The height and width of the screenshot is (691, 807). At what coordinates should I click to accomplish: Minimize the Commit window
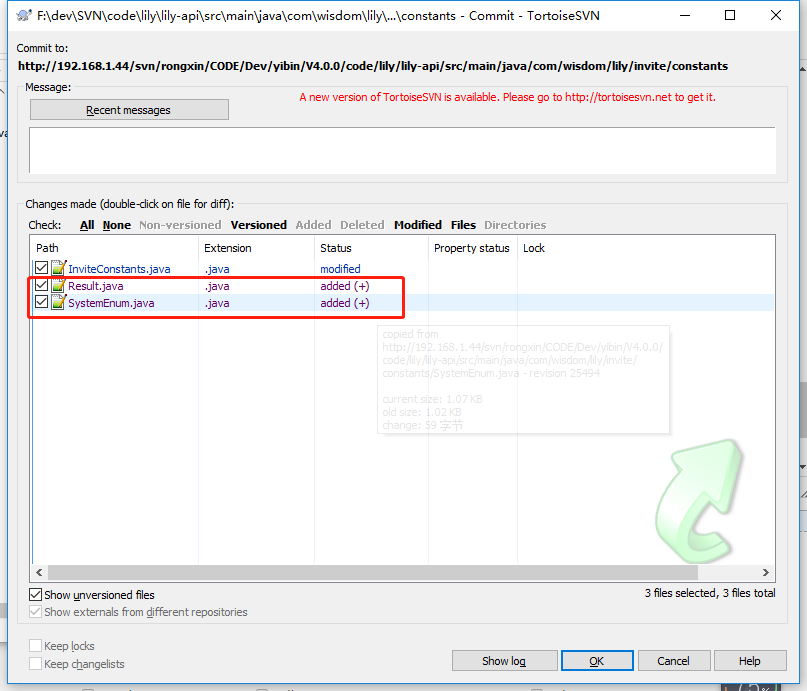pos(685,15)
